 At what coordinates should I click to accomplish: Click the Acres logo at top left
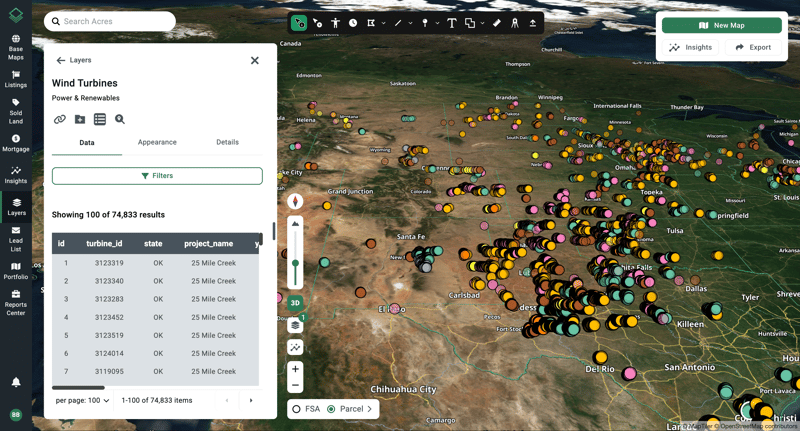(16, 15)
